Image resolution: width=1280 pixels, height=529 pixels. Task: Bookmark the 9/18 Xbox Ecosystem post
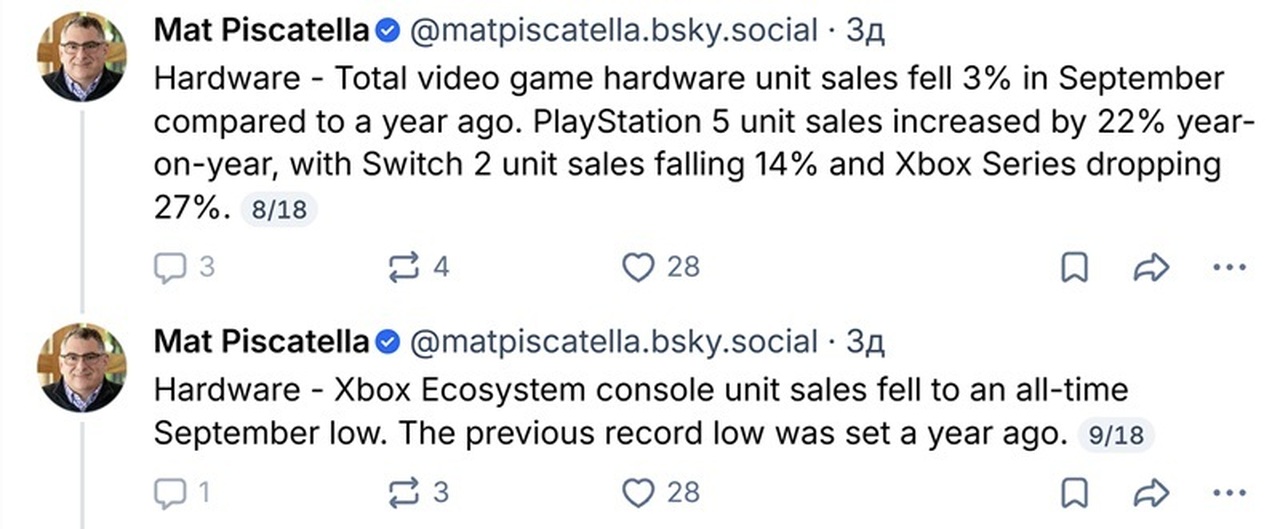pos(1074,492)
